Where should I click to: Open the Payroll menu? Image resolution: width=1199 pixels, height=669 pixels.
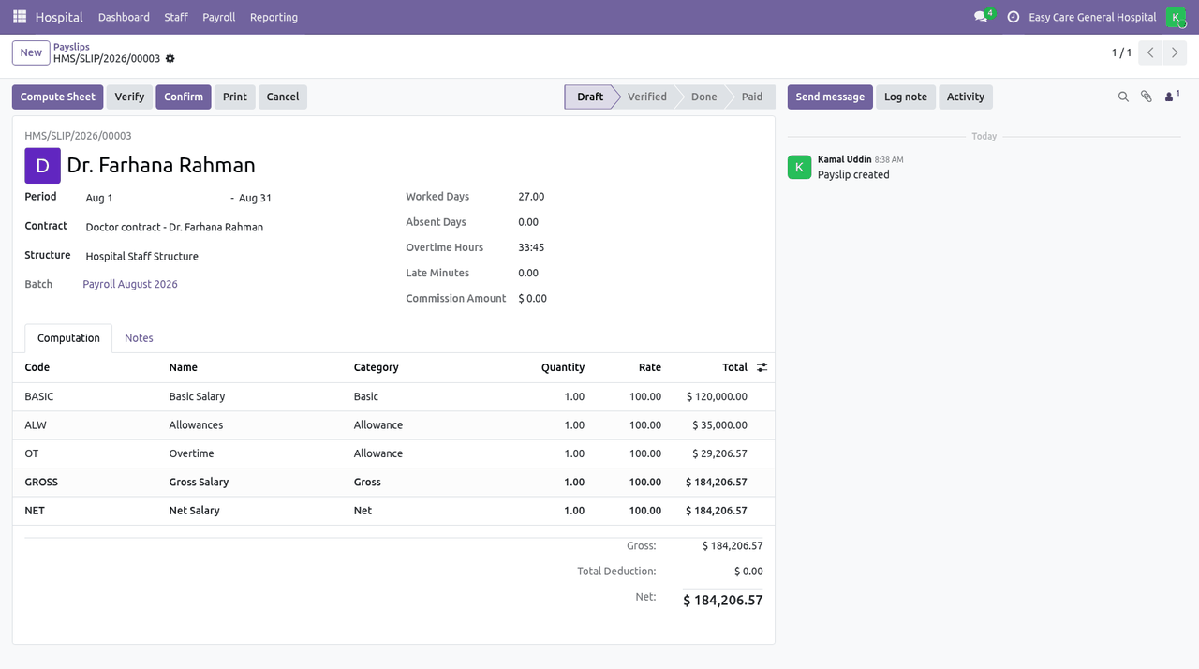[219, 17]
